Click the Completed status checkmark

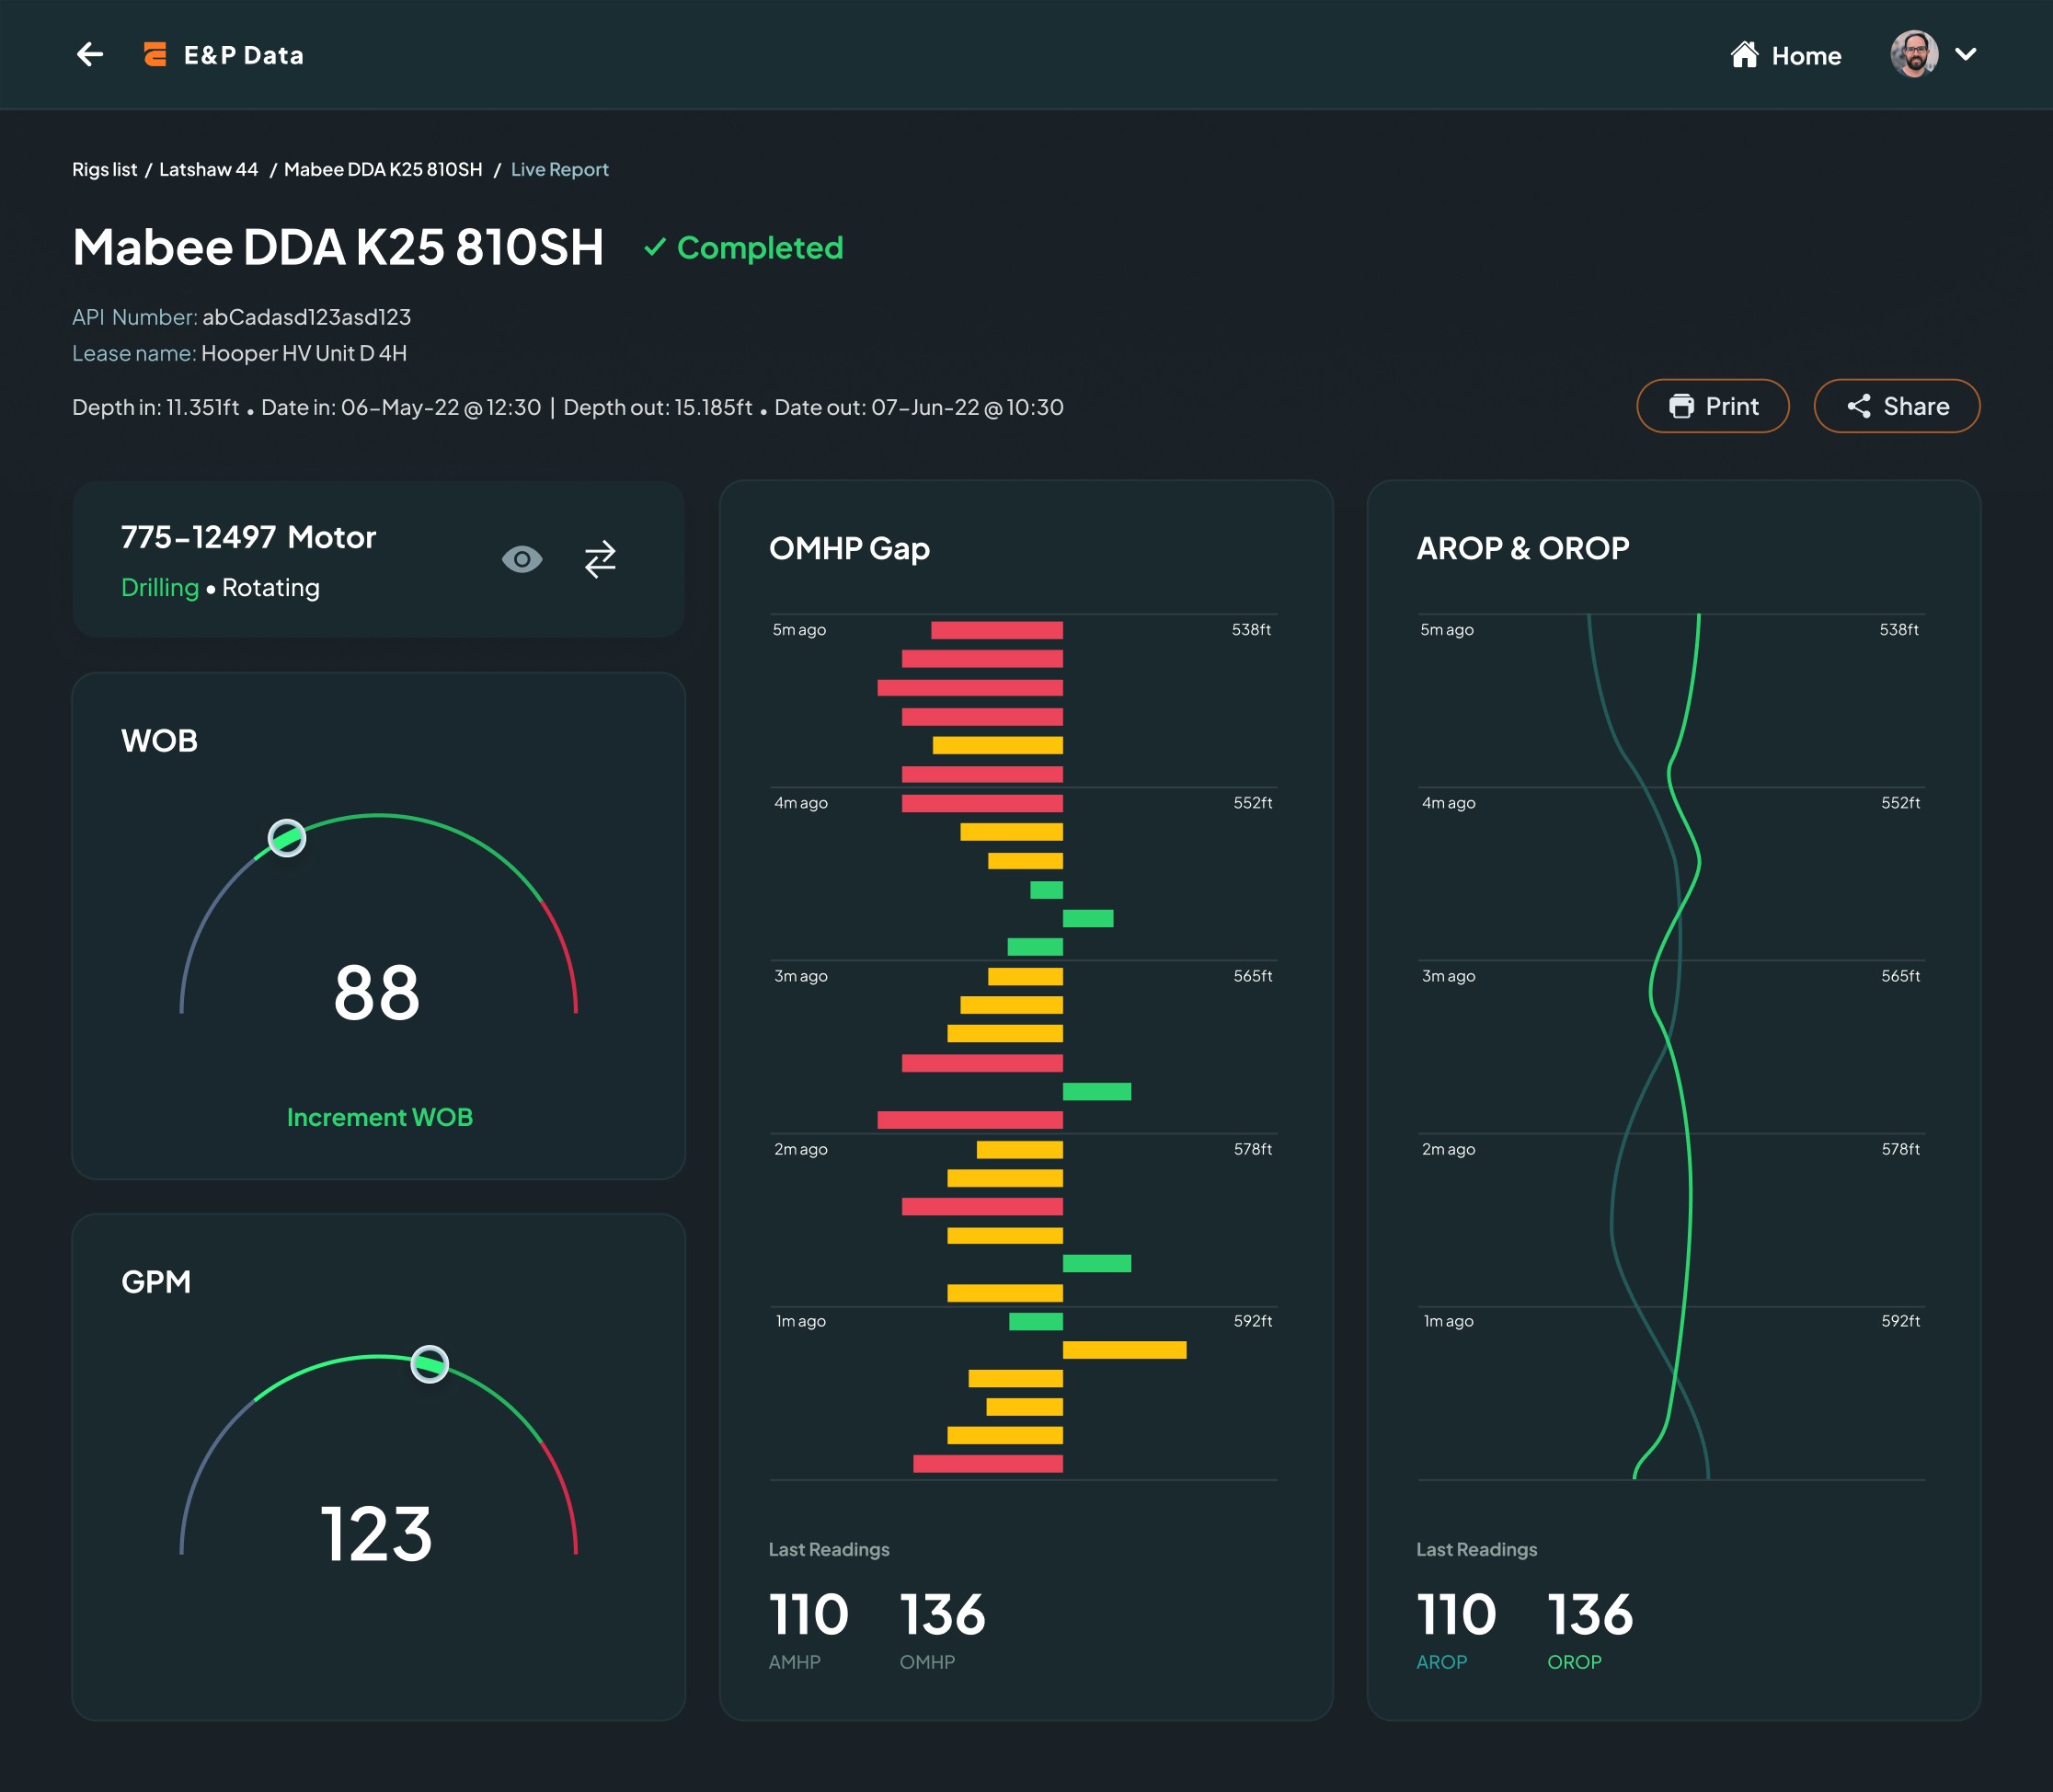[x=655, y=247]
